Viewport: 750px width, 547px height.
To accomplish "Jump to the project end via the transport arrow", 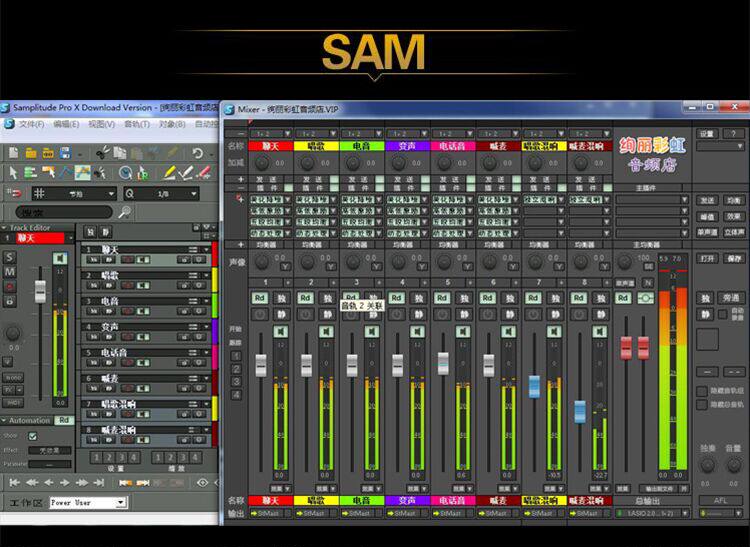I will (99, 482).
